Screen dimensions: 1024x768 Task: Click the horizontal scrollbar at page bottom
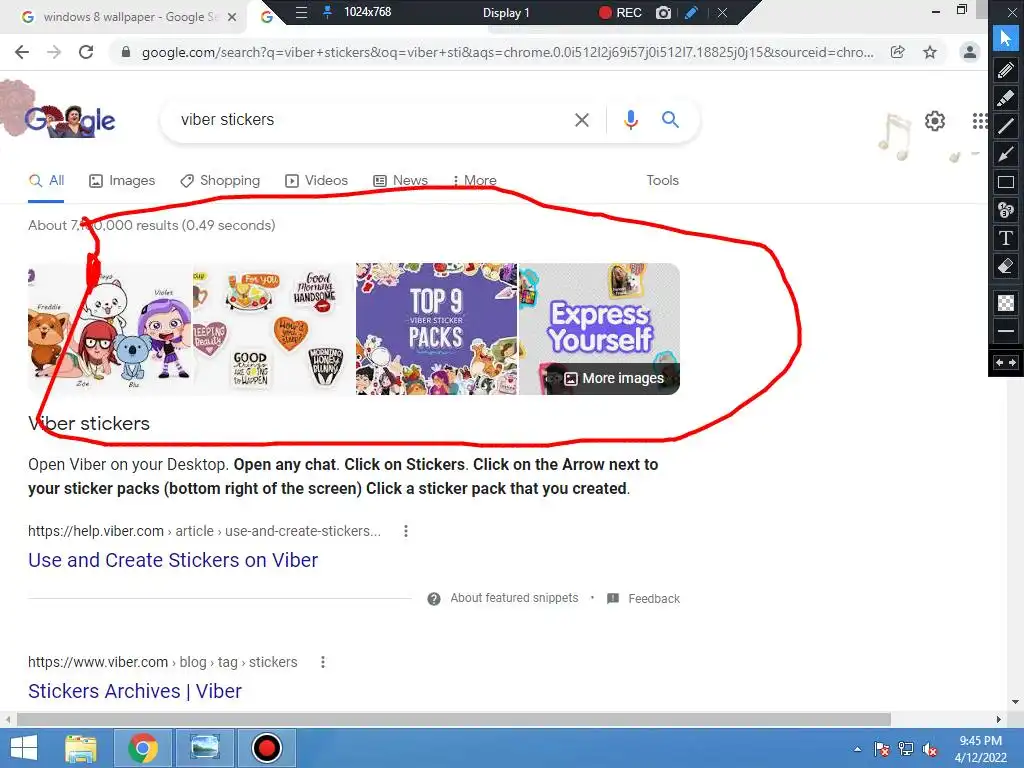coord(454,719)
